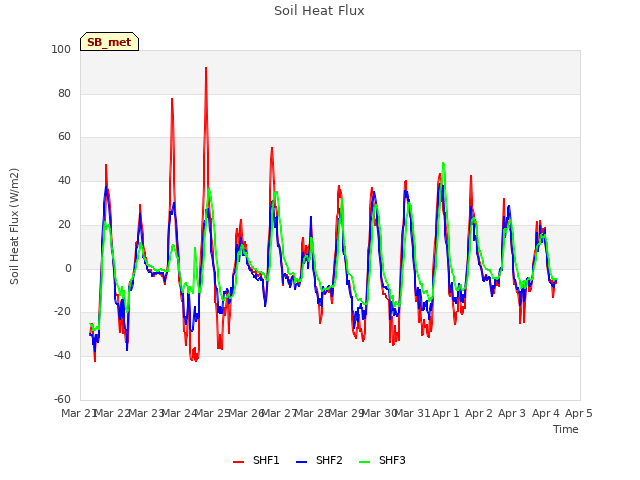Click the Mar 27 x-axis label
This screenshot has width=640, height=480.
tap(279, 413)
